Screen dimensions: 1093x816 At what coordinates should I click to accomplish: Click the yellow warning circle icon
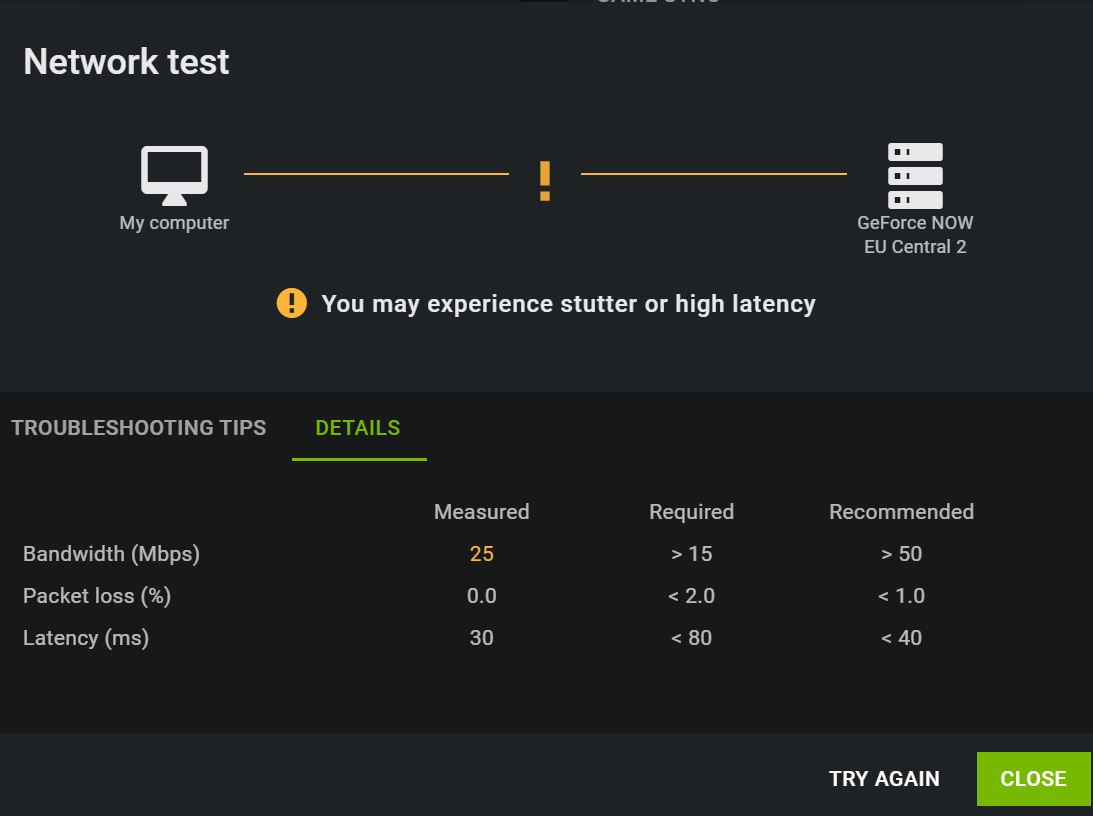(292, 303)
